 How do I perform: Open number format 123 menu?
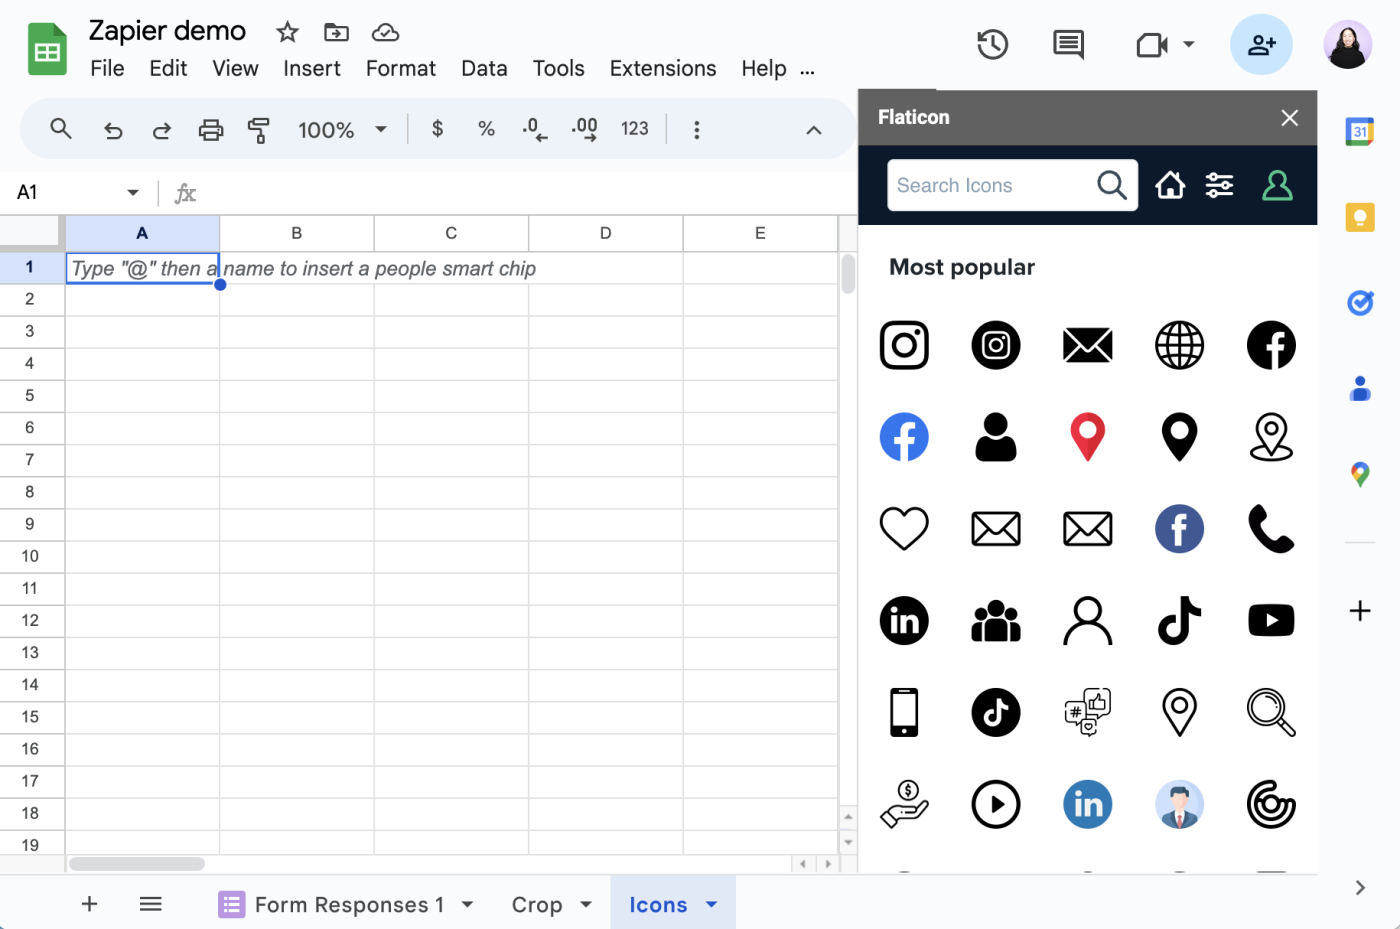coord(635,129)
